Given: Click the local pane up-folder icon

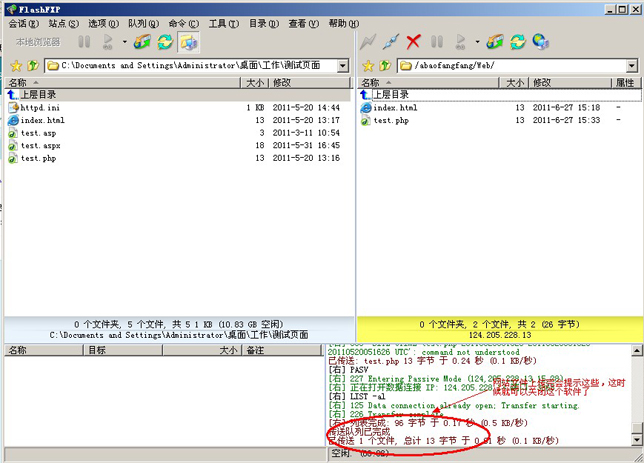Looking at the screenshot, I should (x=32, y=66).
